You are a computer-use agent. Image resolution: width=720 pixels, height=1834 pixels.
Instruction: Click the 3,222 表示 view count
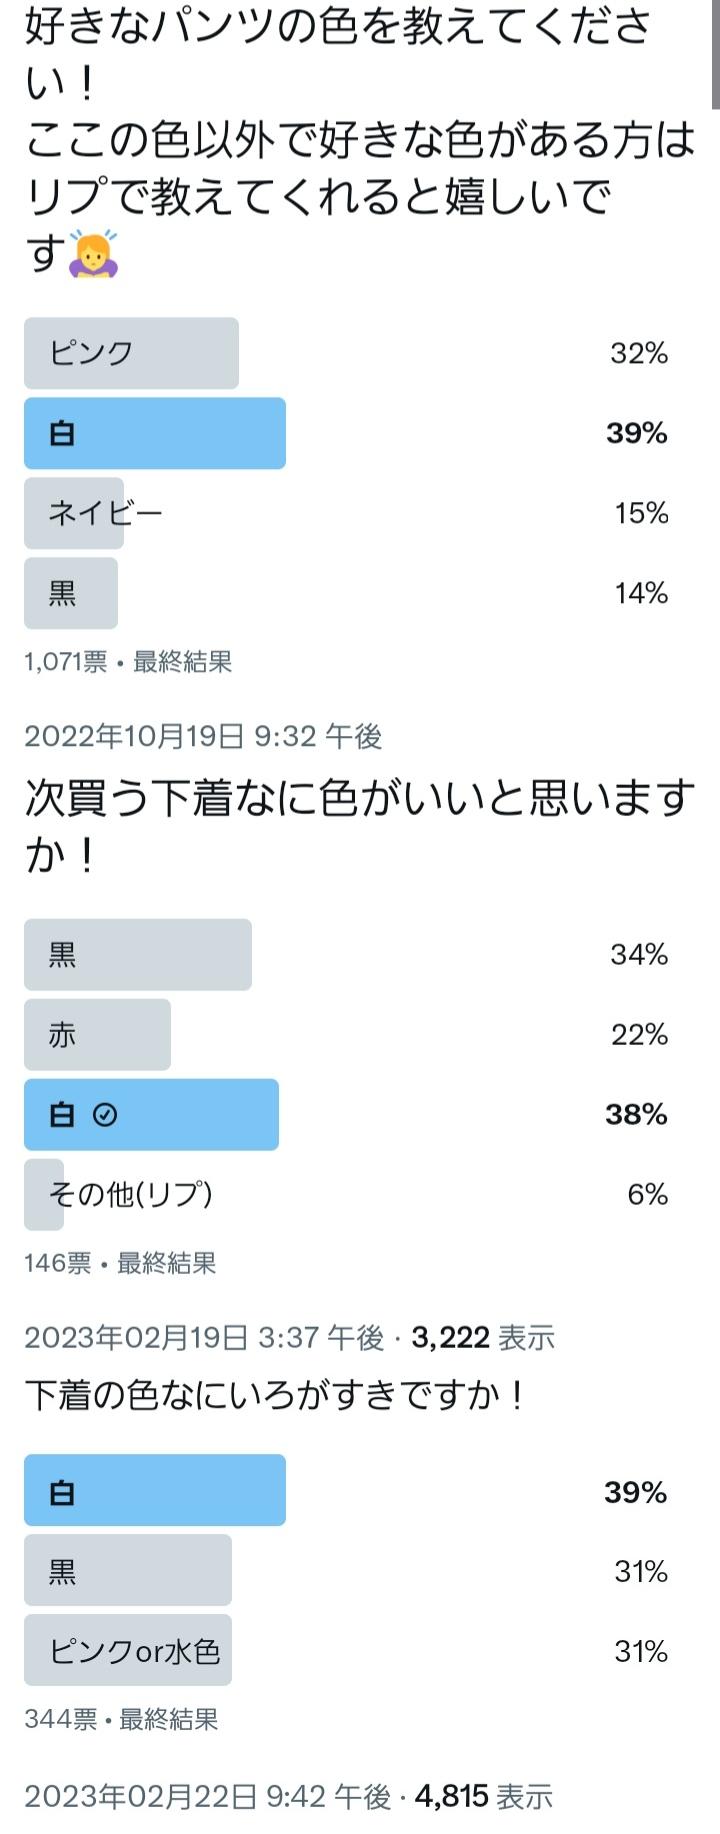click(x=483, y=1338)
